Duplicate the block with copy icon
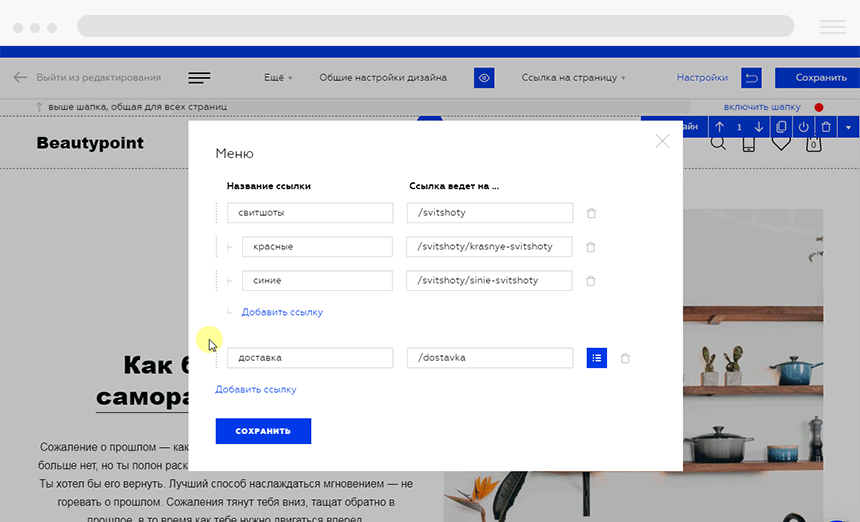Viewport: 860px width, 522px height. (781, 127)
